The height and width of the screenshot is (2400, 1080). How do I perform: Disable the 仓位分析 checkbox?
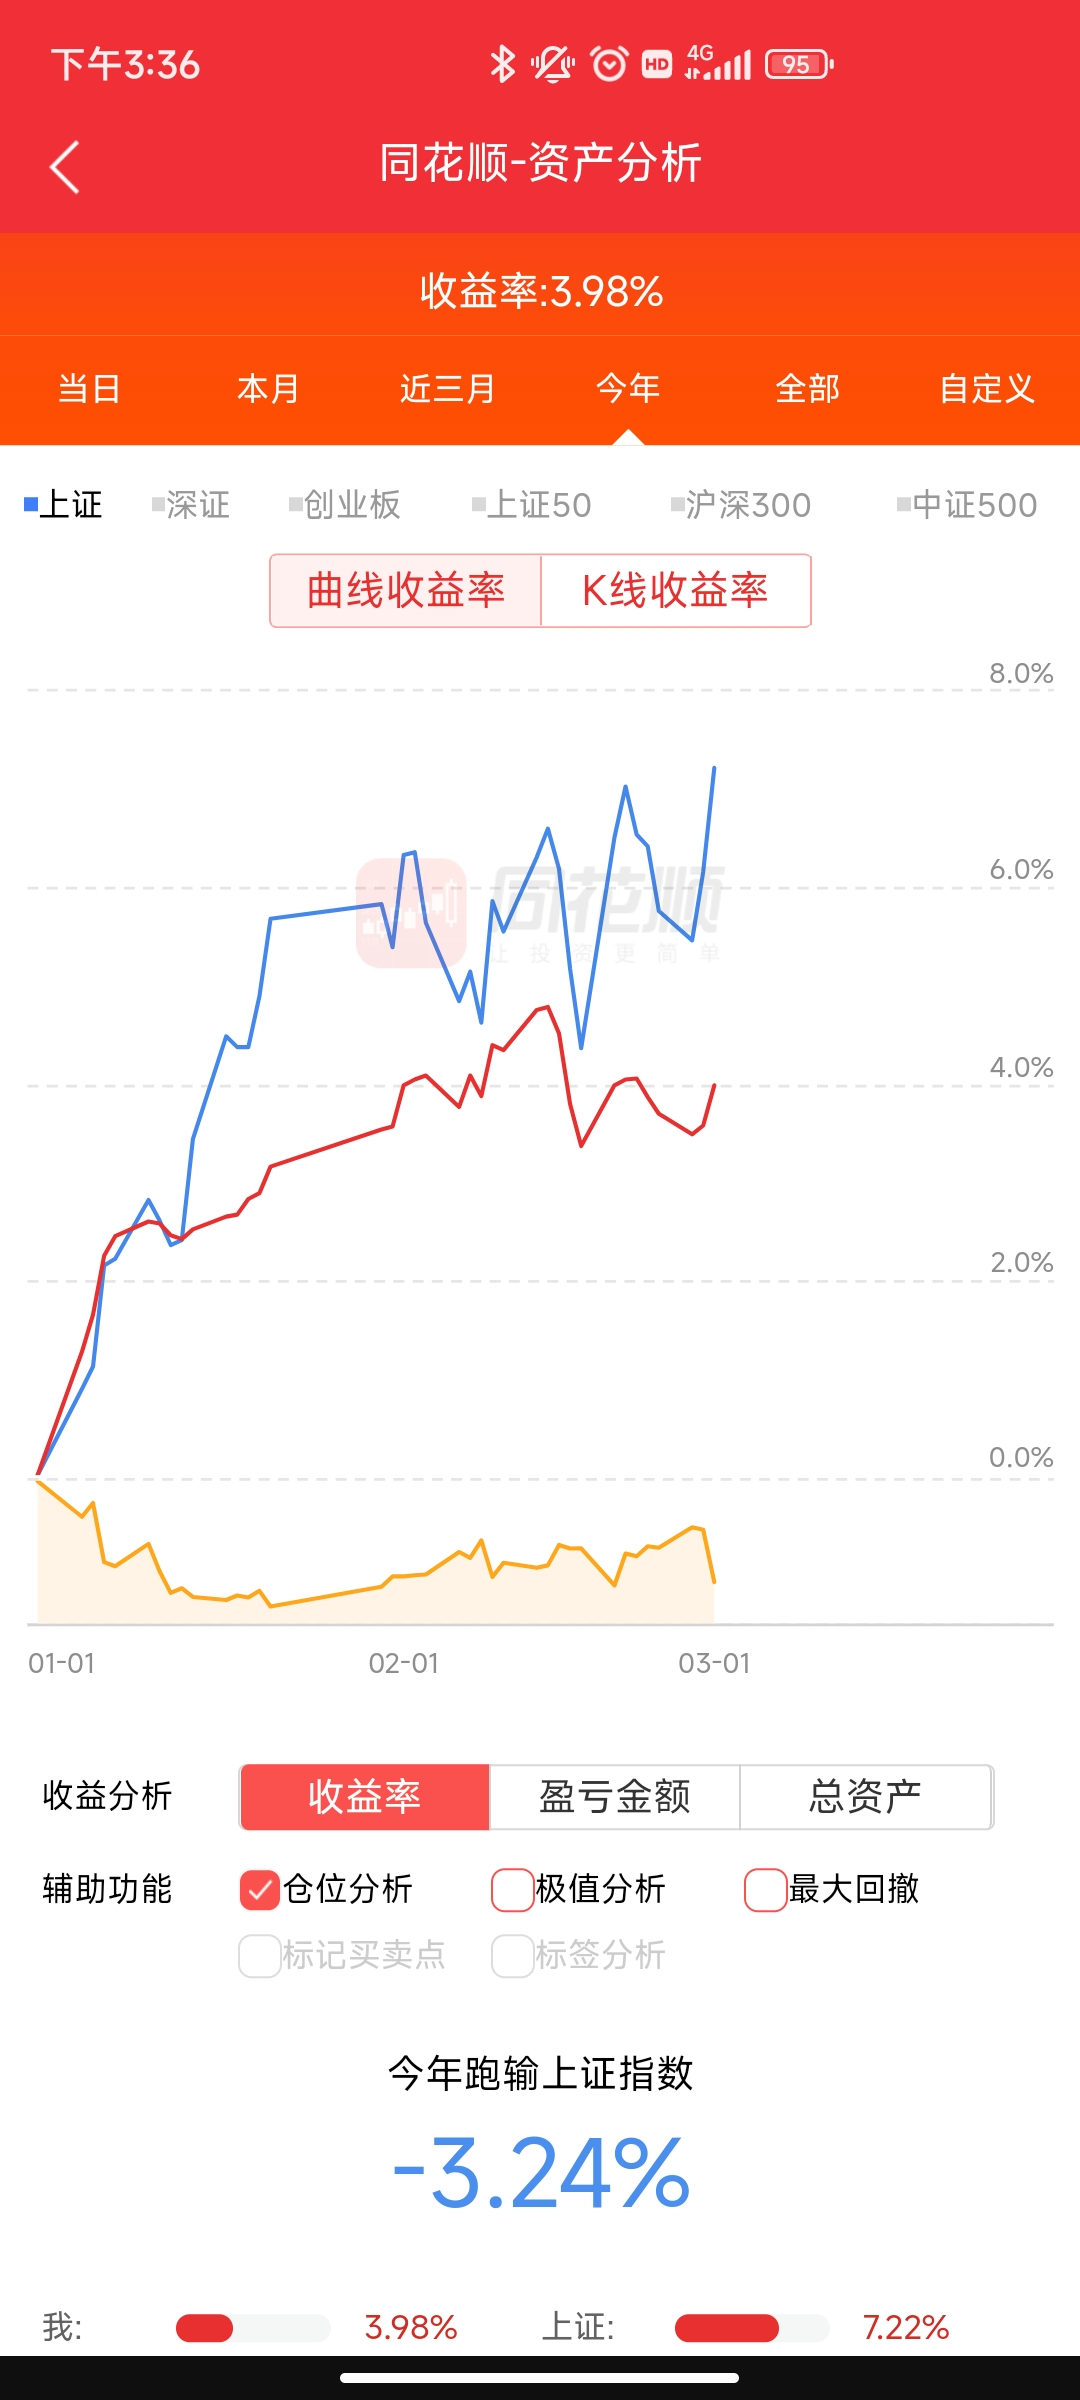[x=260, y=1890]
